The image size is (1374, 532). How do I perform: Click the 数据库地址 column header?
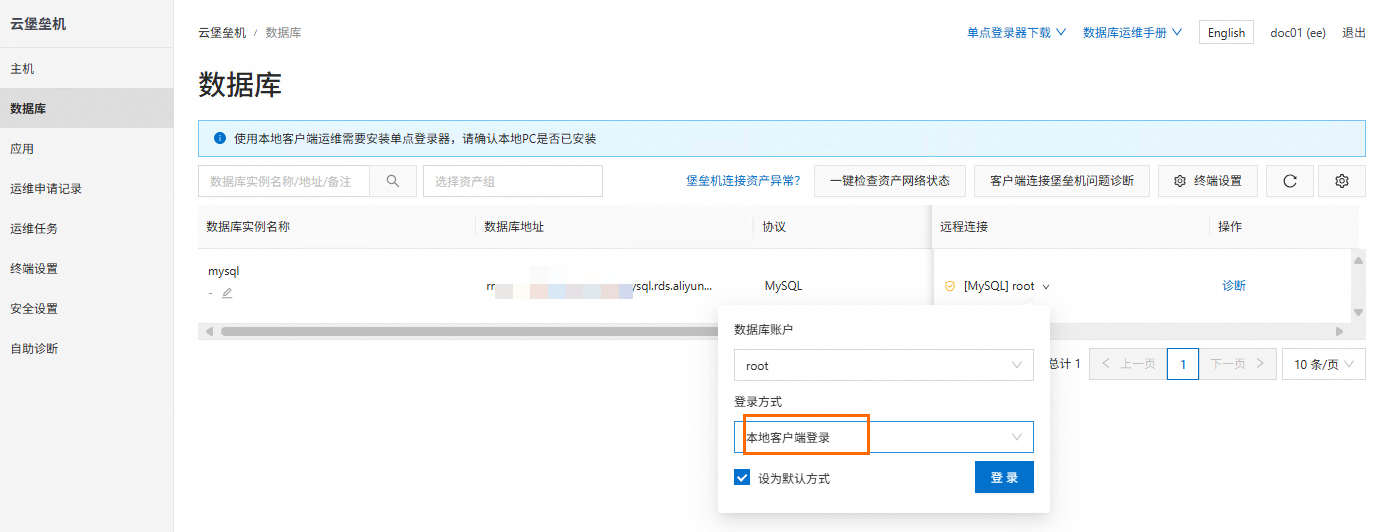[514, 227]
